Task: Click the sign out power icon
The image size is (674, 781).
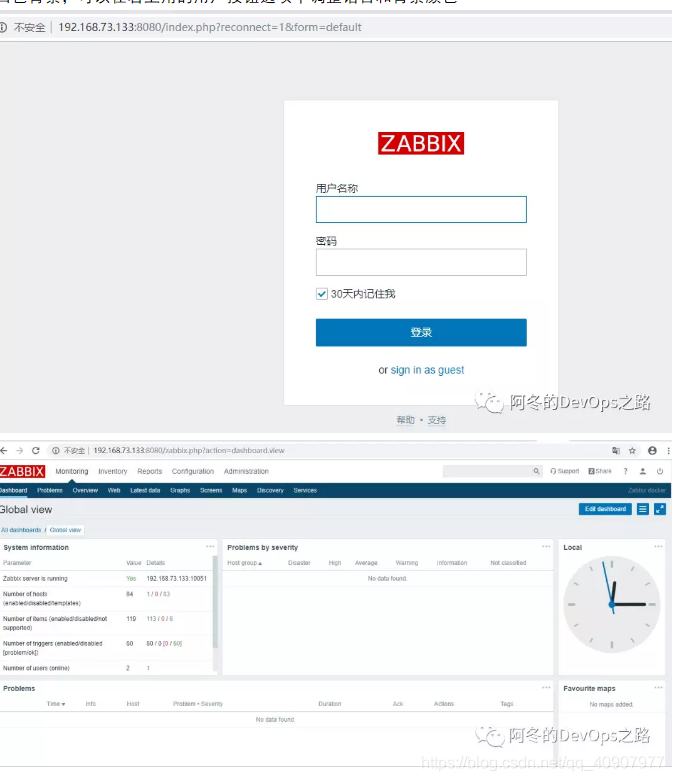Action: 660,471
